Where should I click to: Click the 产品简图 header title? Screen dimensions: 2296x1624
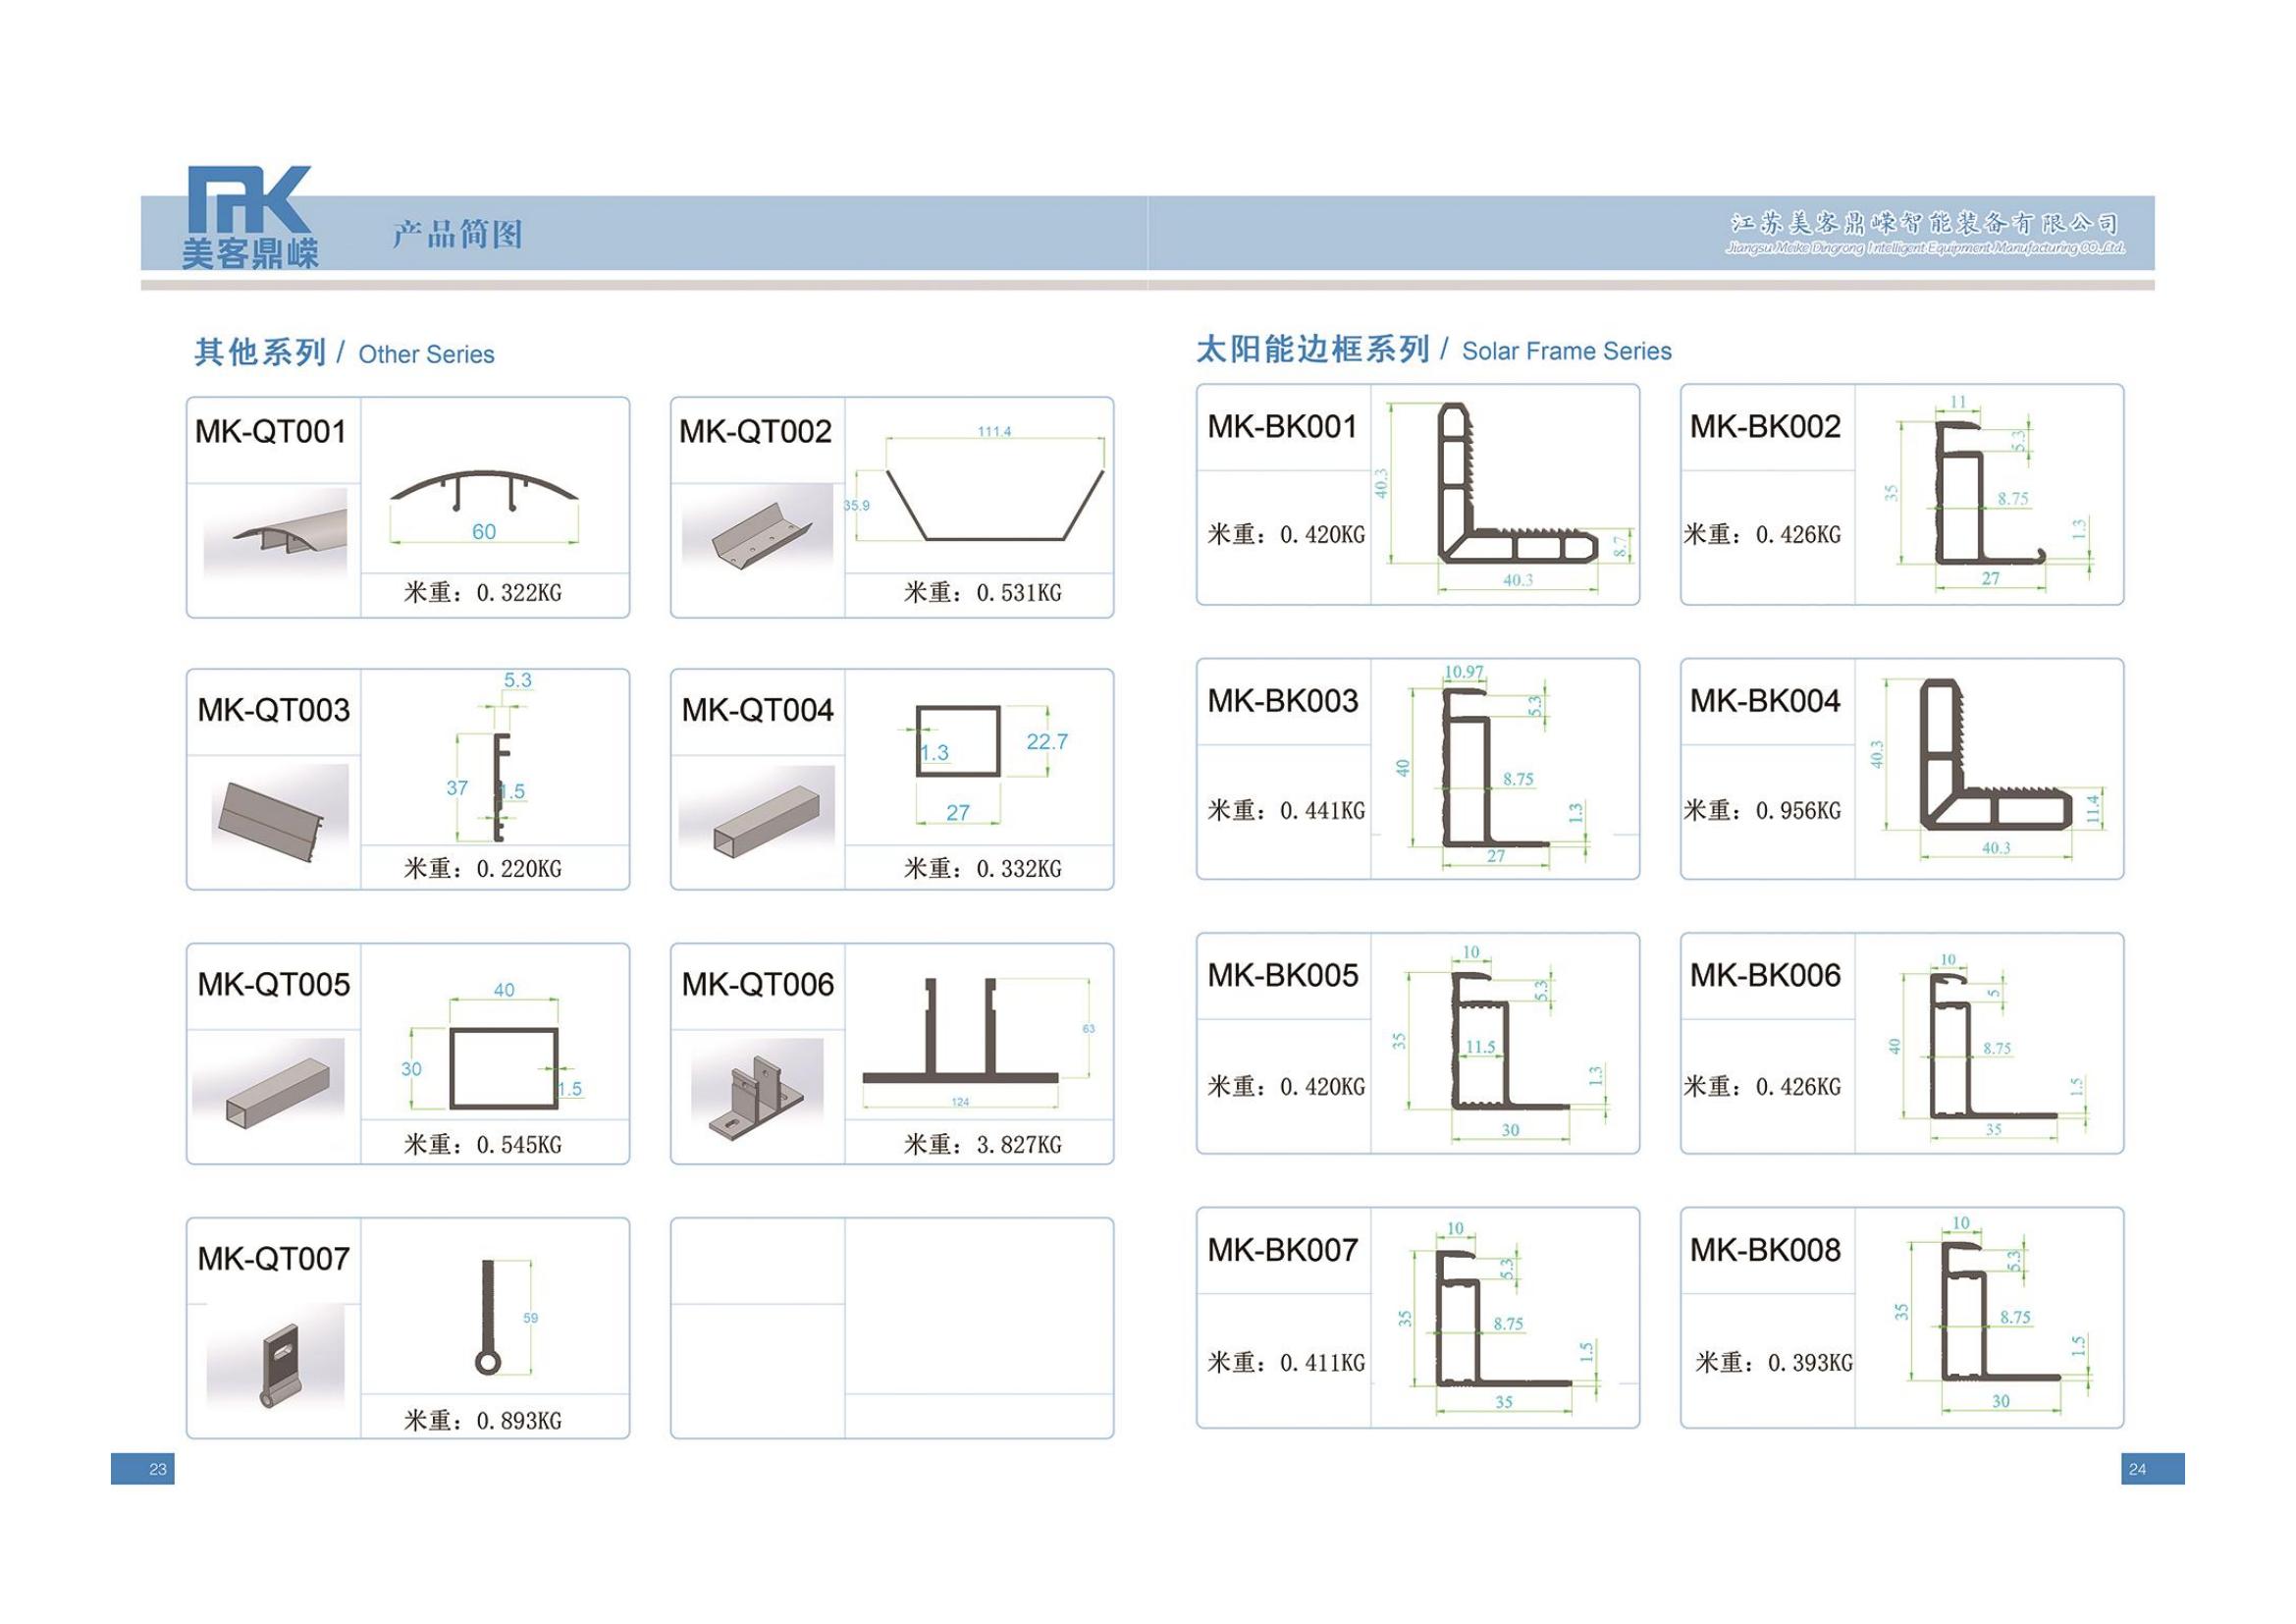coord(457,234)
